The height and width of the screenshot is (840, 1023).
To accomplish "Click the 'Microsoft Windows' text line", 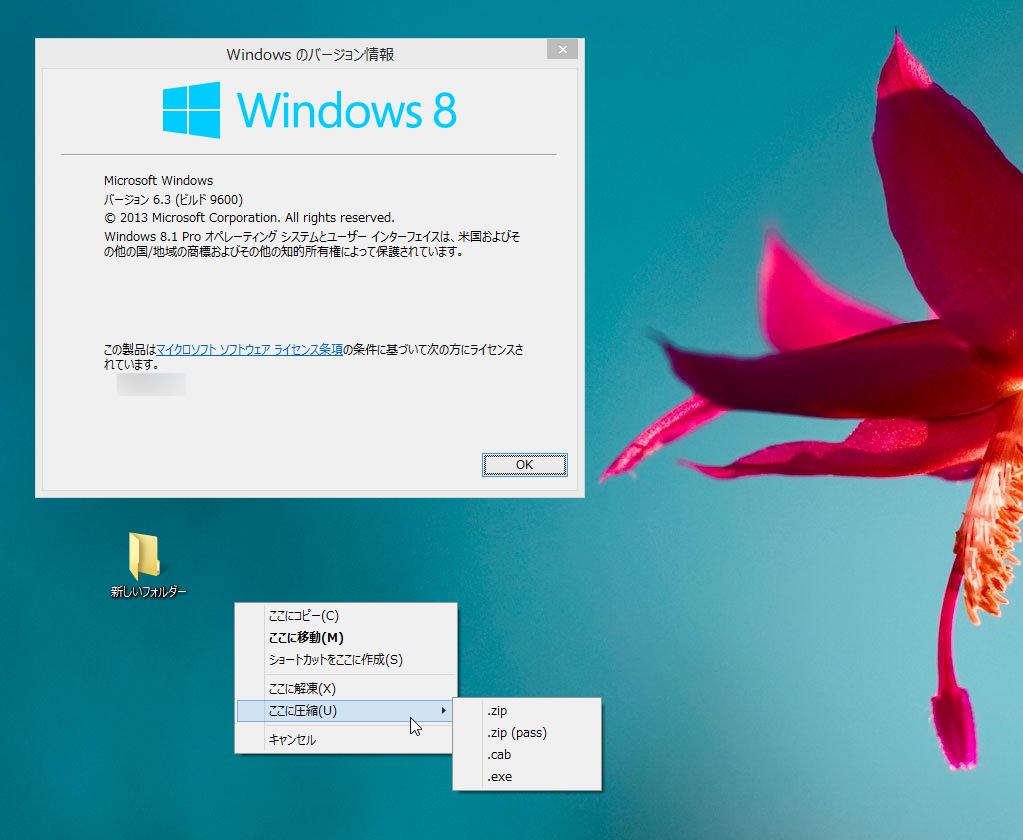I will (x=159, y=181).
